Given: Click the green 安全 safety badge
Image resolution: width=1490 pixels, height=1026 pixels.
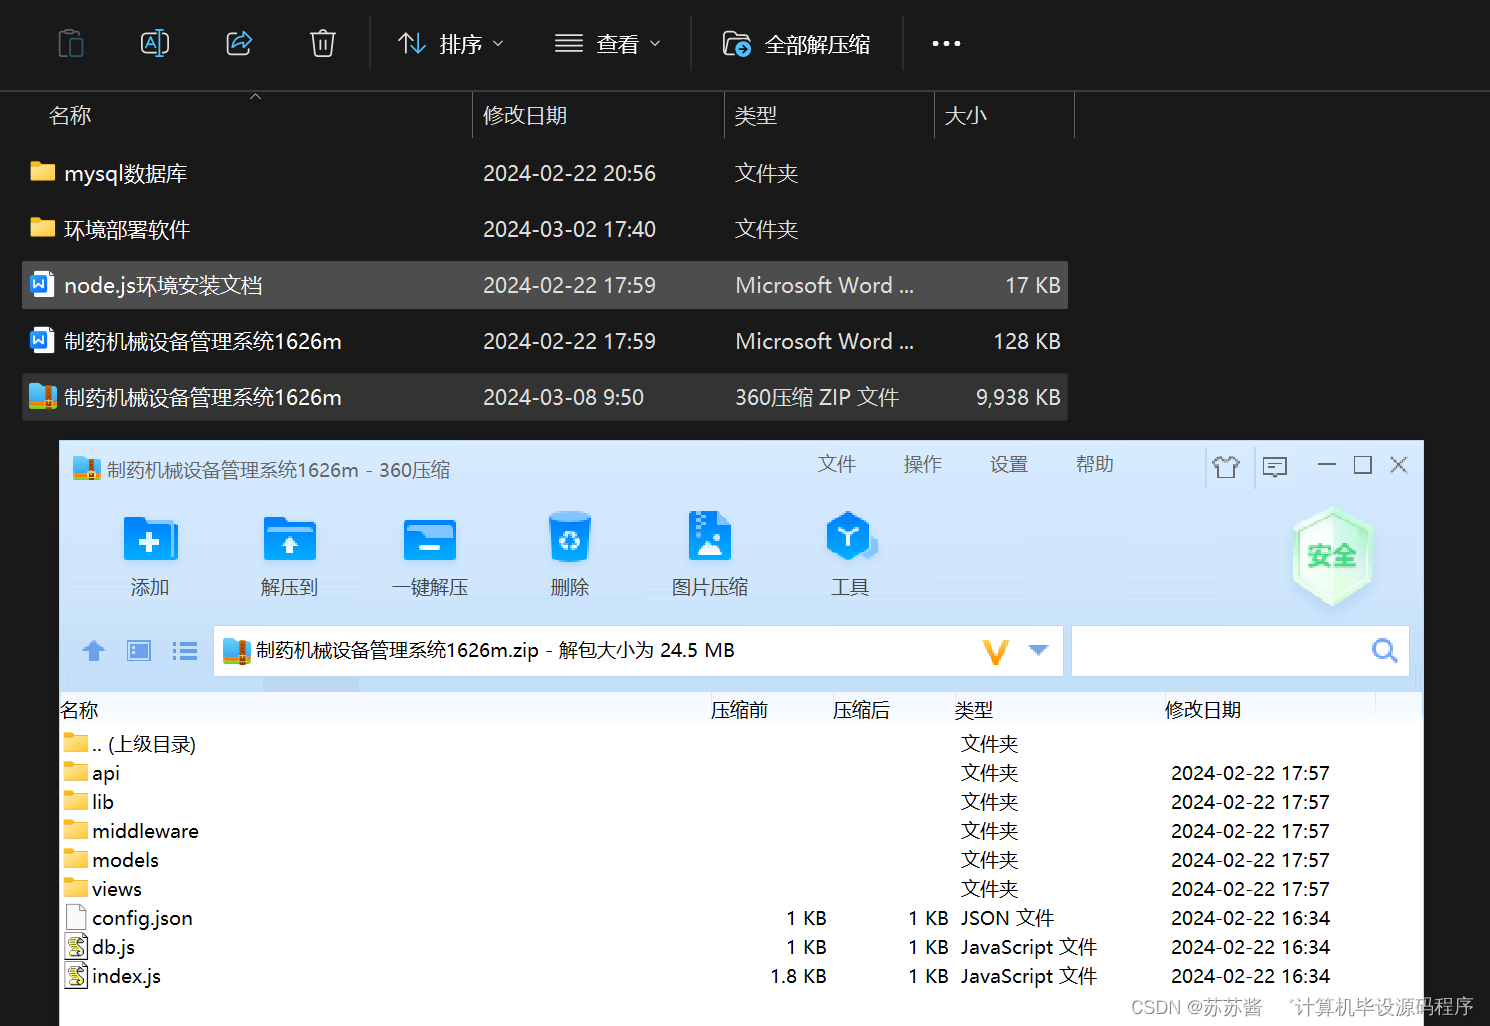Looking at the screenshot, I should pos(1331,556).
